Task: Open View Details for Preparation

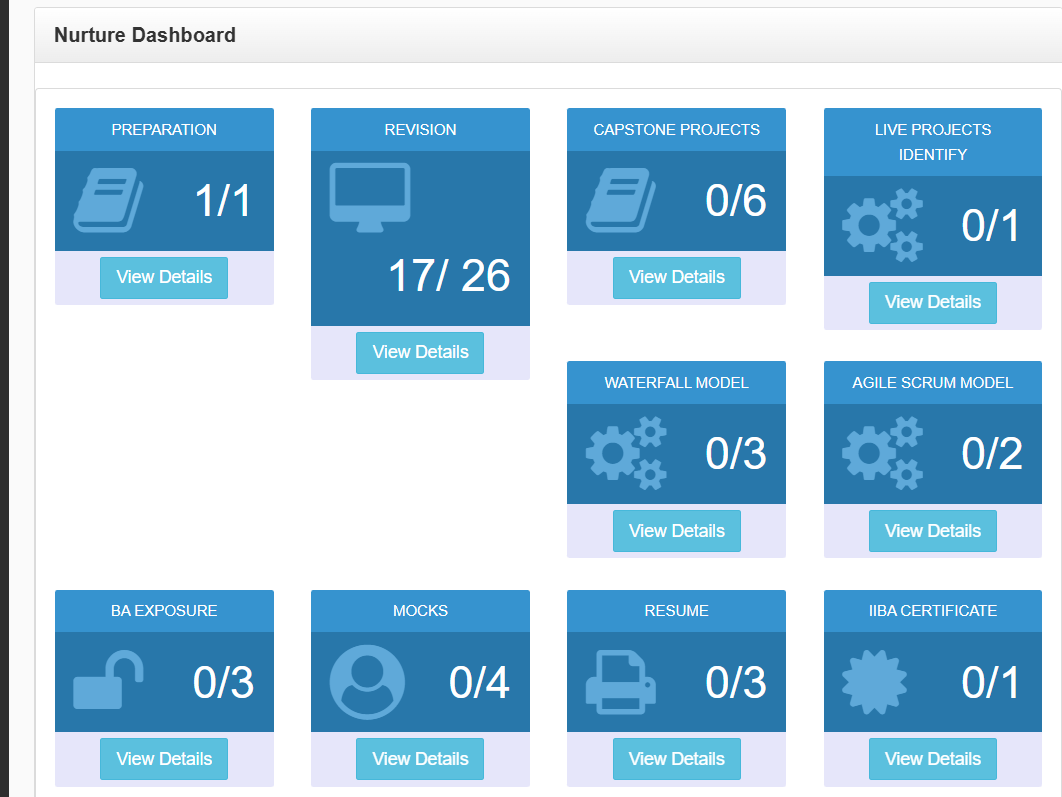Action: (164, 277)
